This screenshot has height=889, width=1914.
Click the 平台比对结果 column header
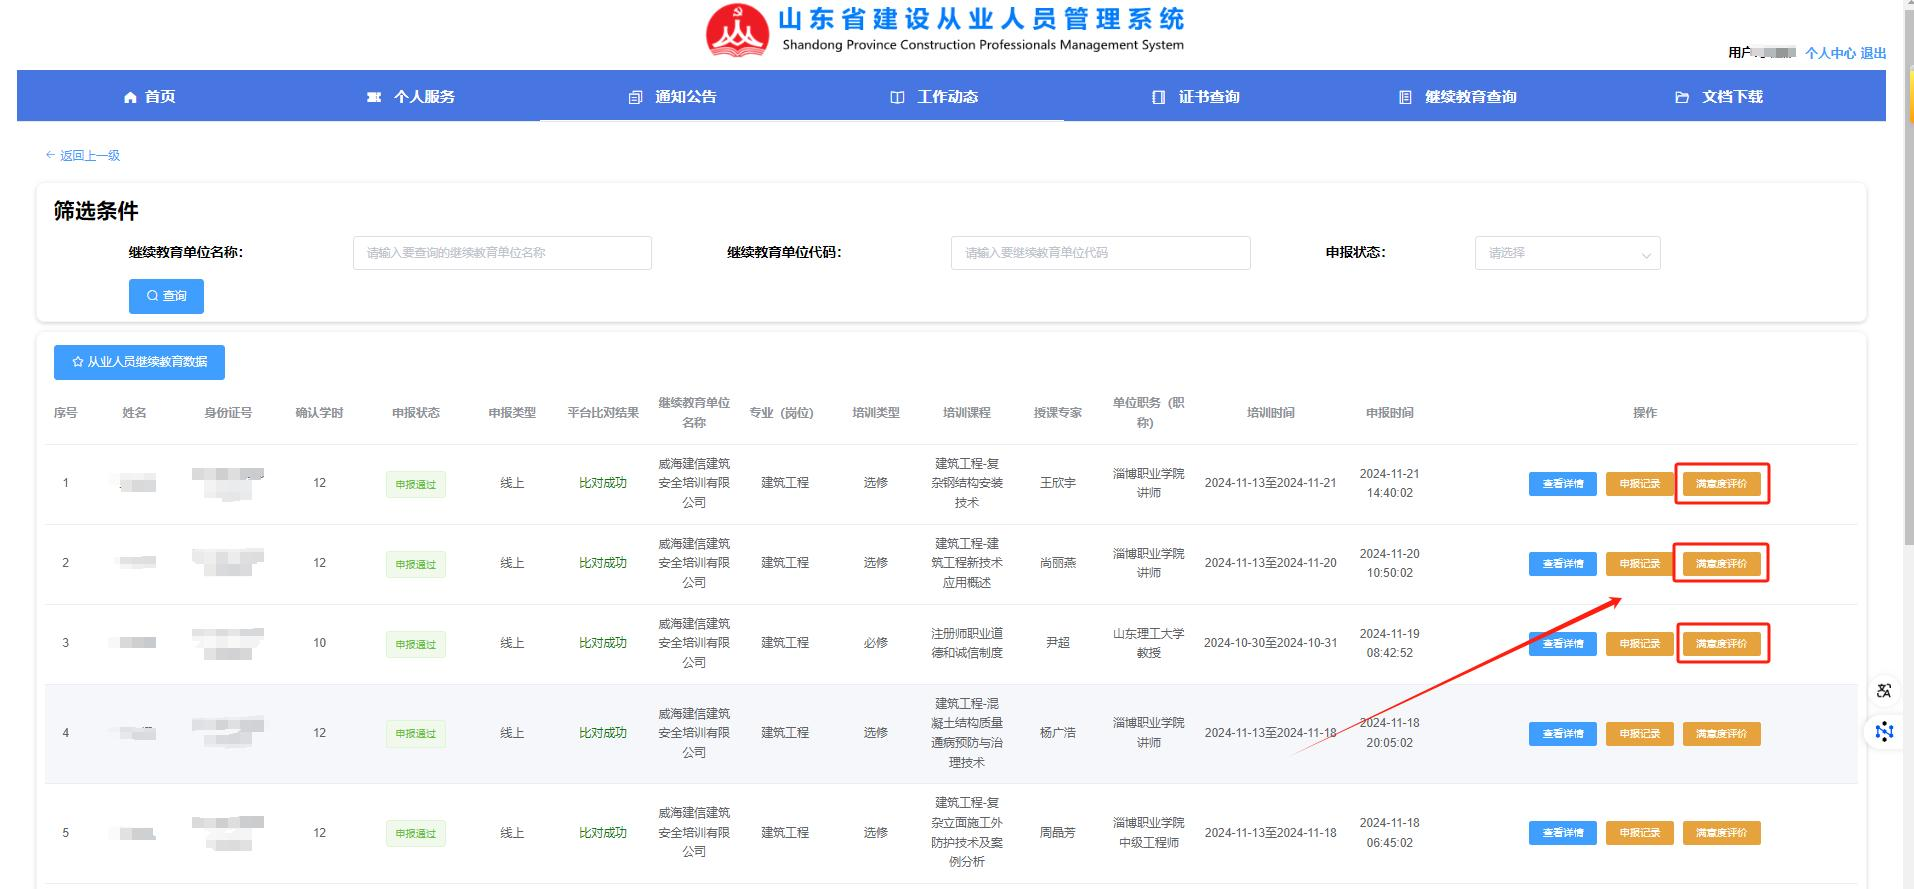pos(603,413)
